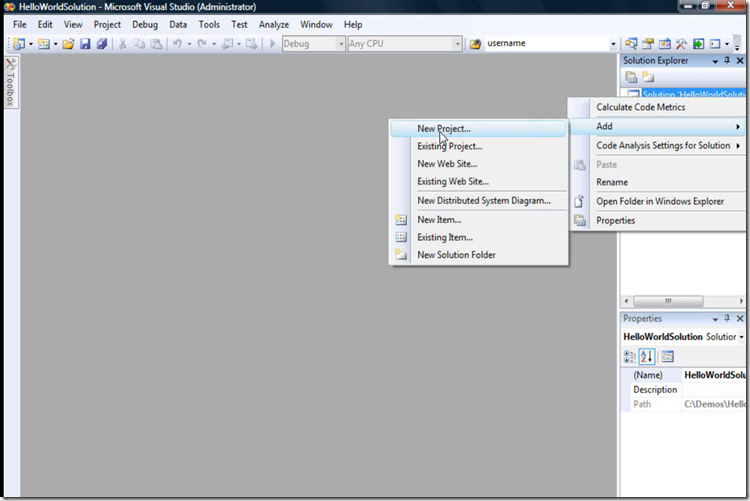Select New Distributed System Diagram... entry
The height and width of the screenshot is (501, 750).
pyautogui.click(x=478, y=200)
